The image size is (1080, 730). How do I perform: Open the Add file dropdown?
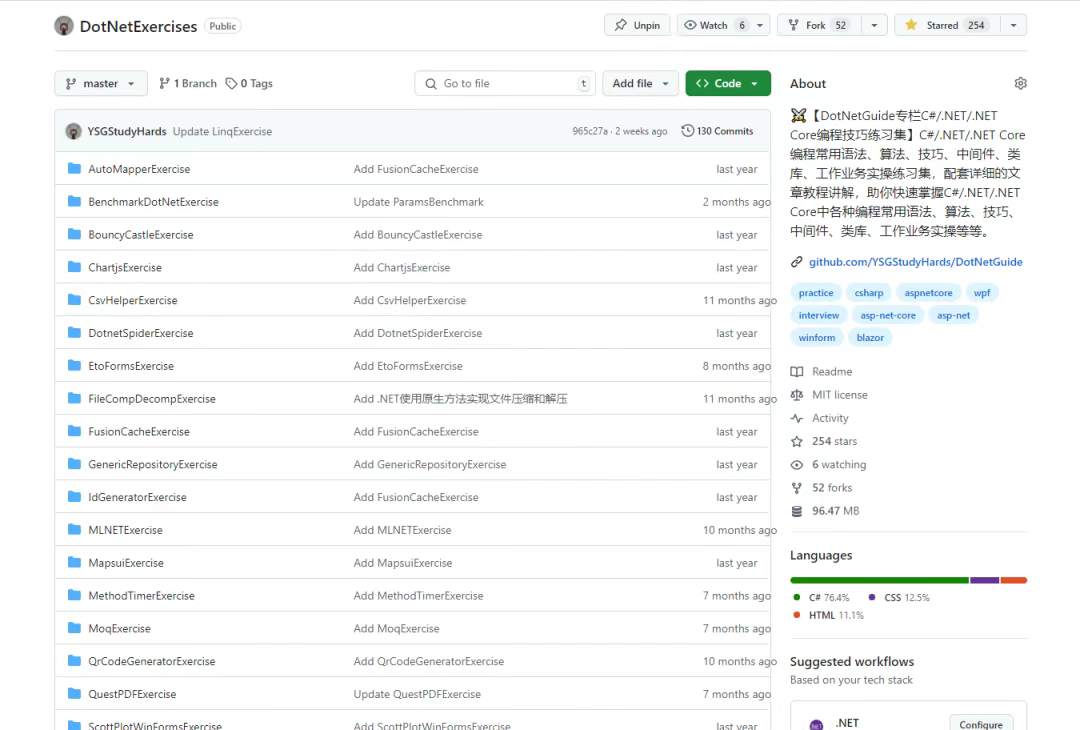click(x=640, y=84)
